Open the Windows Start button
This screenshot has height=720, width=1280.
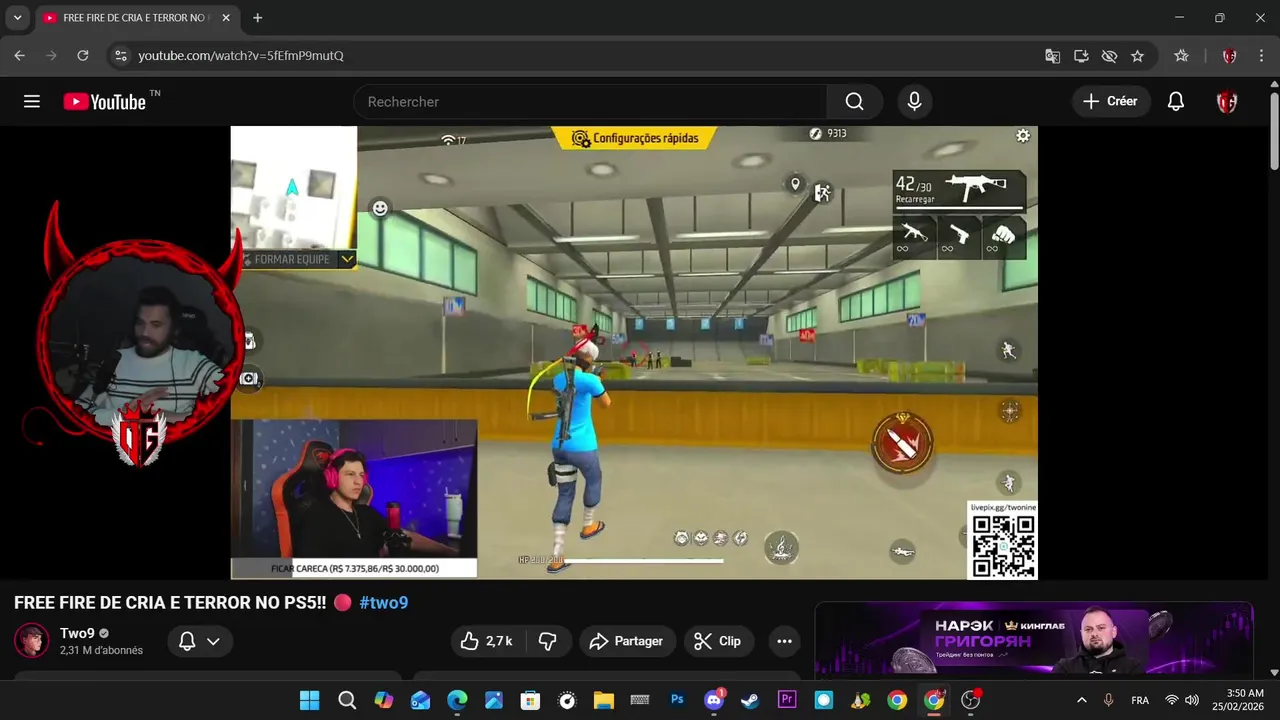coord(310,700)
